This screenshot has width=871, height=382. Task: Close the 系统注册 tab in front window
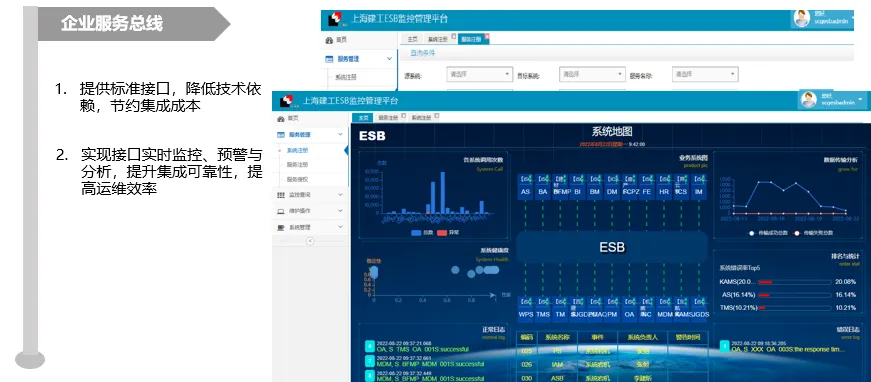click(436, 115)
